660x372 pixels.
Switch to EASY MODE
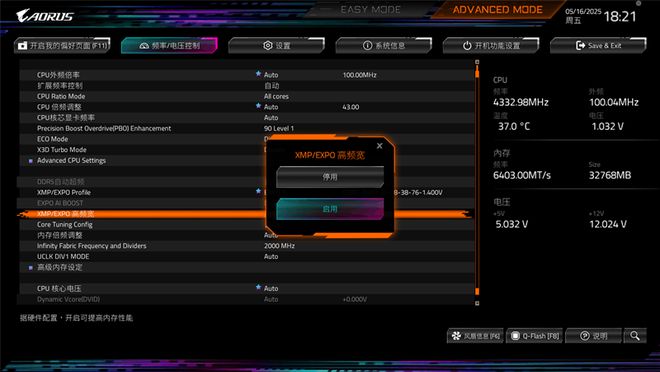[370, 10]
